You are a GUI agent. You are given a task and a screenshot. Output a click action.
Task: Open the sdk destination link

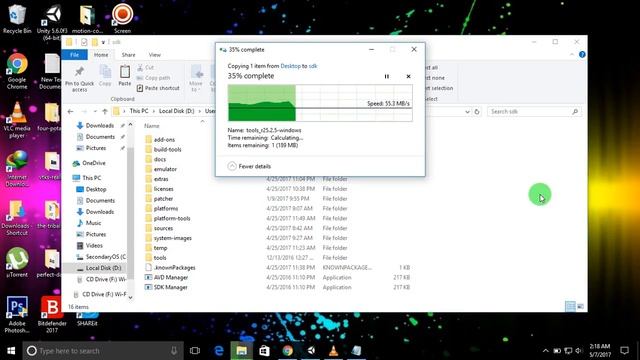313,66
